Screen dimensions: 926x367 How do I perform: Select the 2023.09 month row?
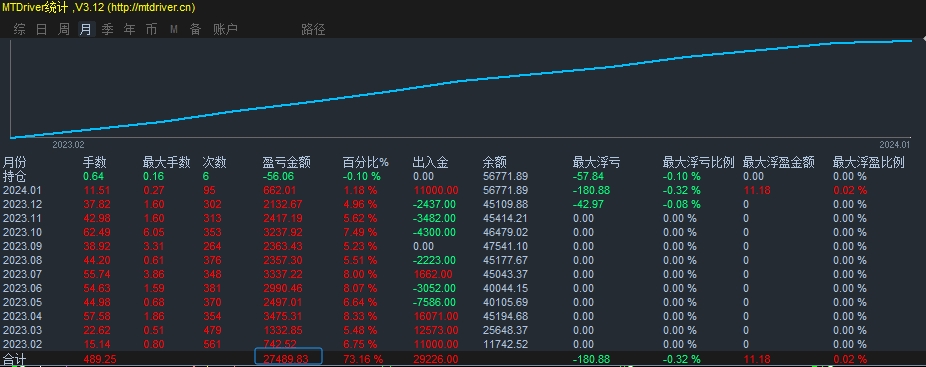(463, 246)
